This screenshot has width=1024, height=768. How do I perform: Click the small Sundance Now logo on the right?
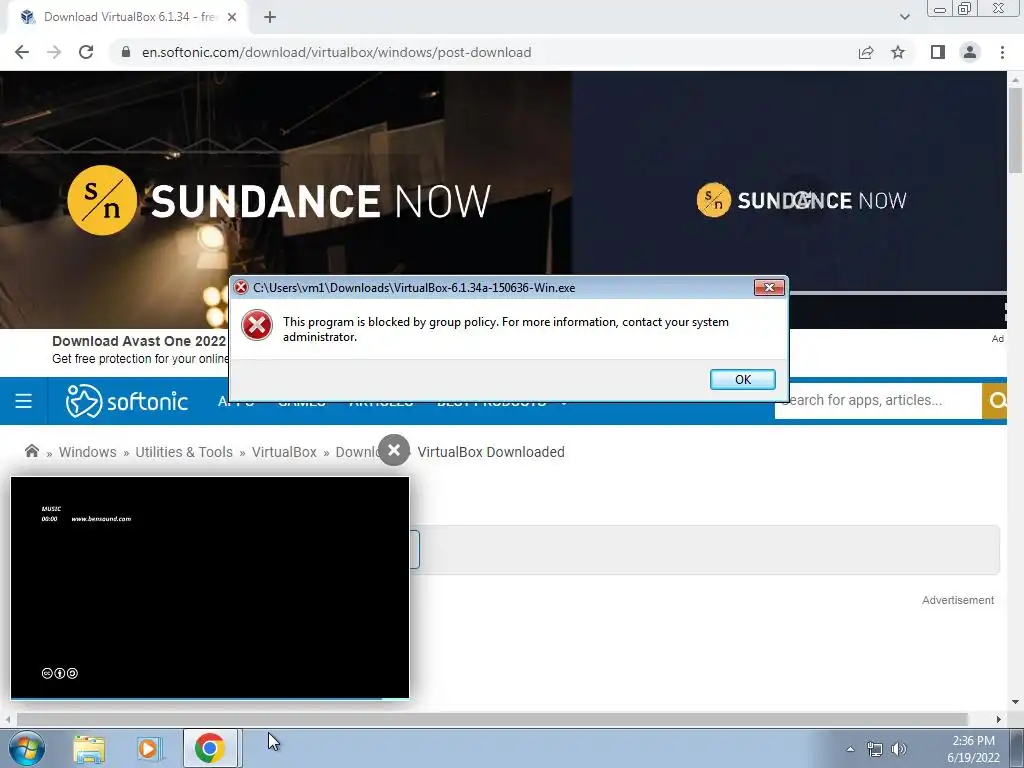(801, 200)
